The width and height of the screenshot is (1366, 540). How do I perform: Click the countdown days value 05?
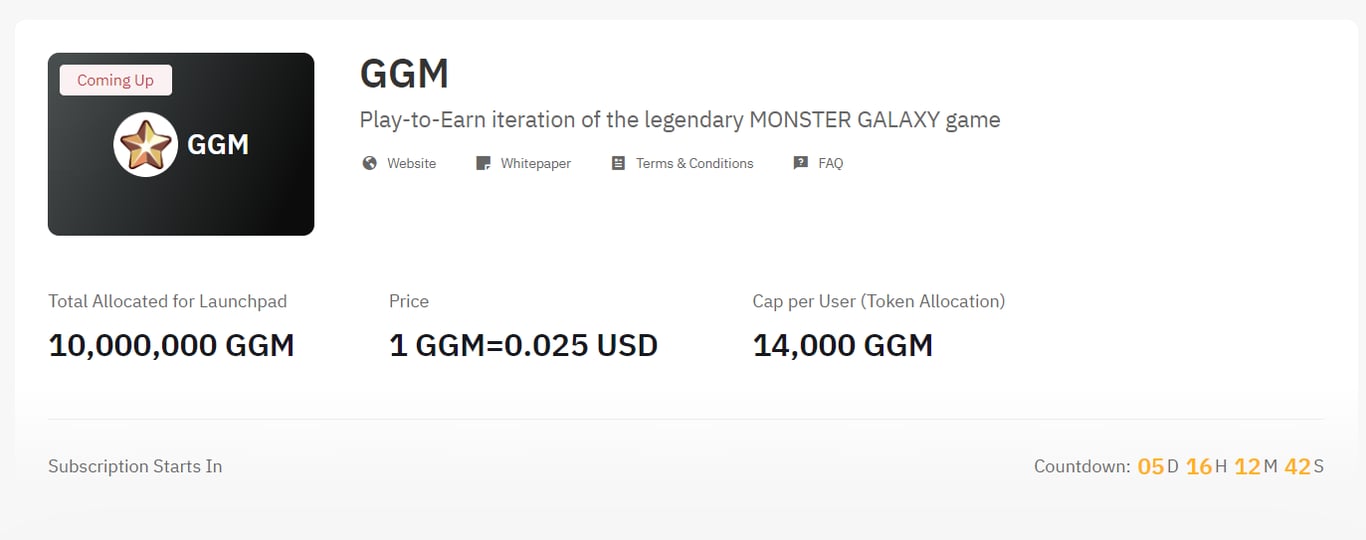pyautogui.click(x=1150, y=466)
